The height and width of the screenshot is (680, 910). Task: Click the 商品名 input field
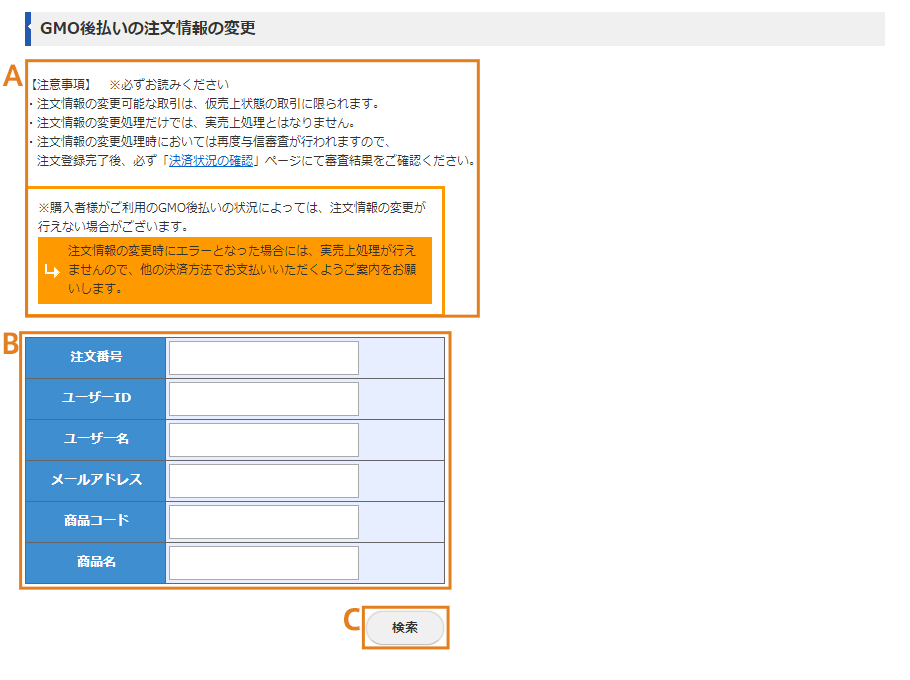pos(263,563)
